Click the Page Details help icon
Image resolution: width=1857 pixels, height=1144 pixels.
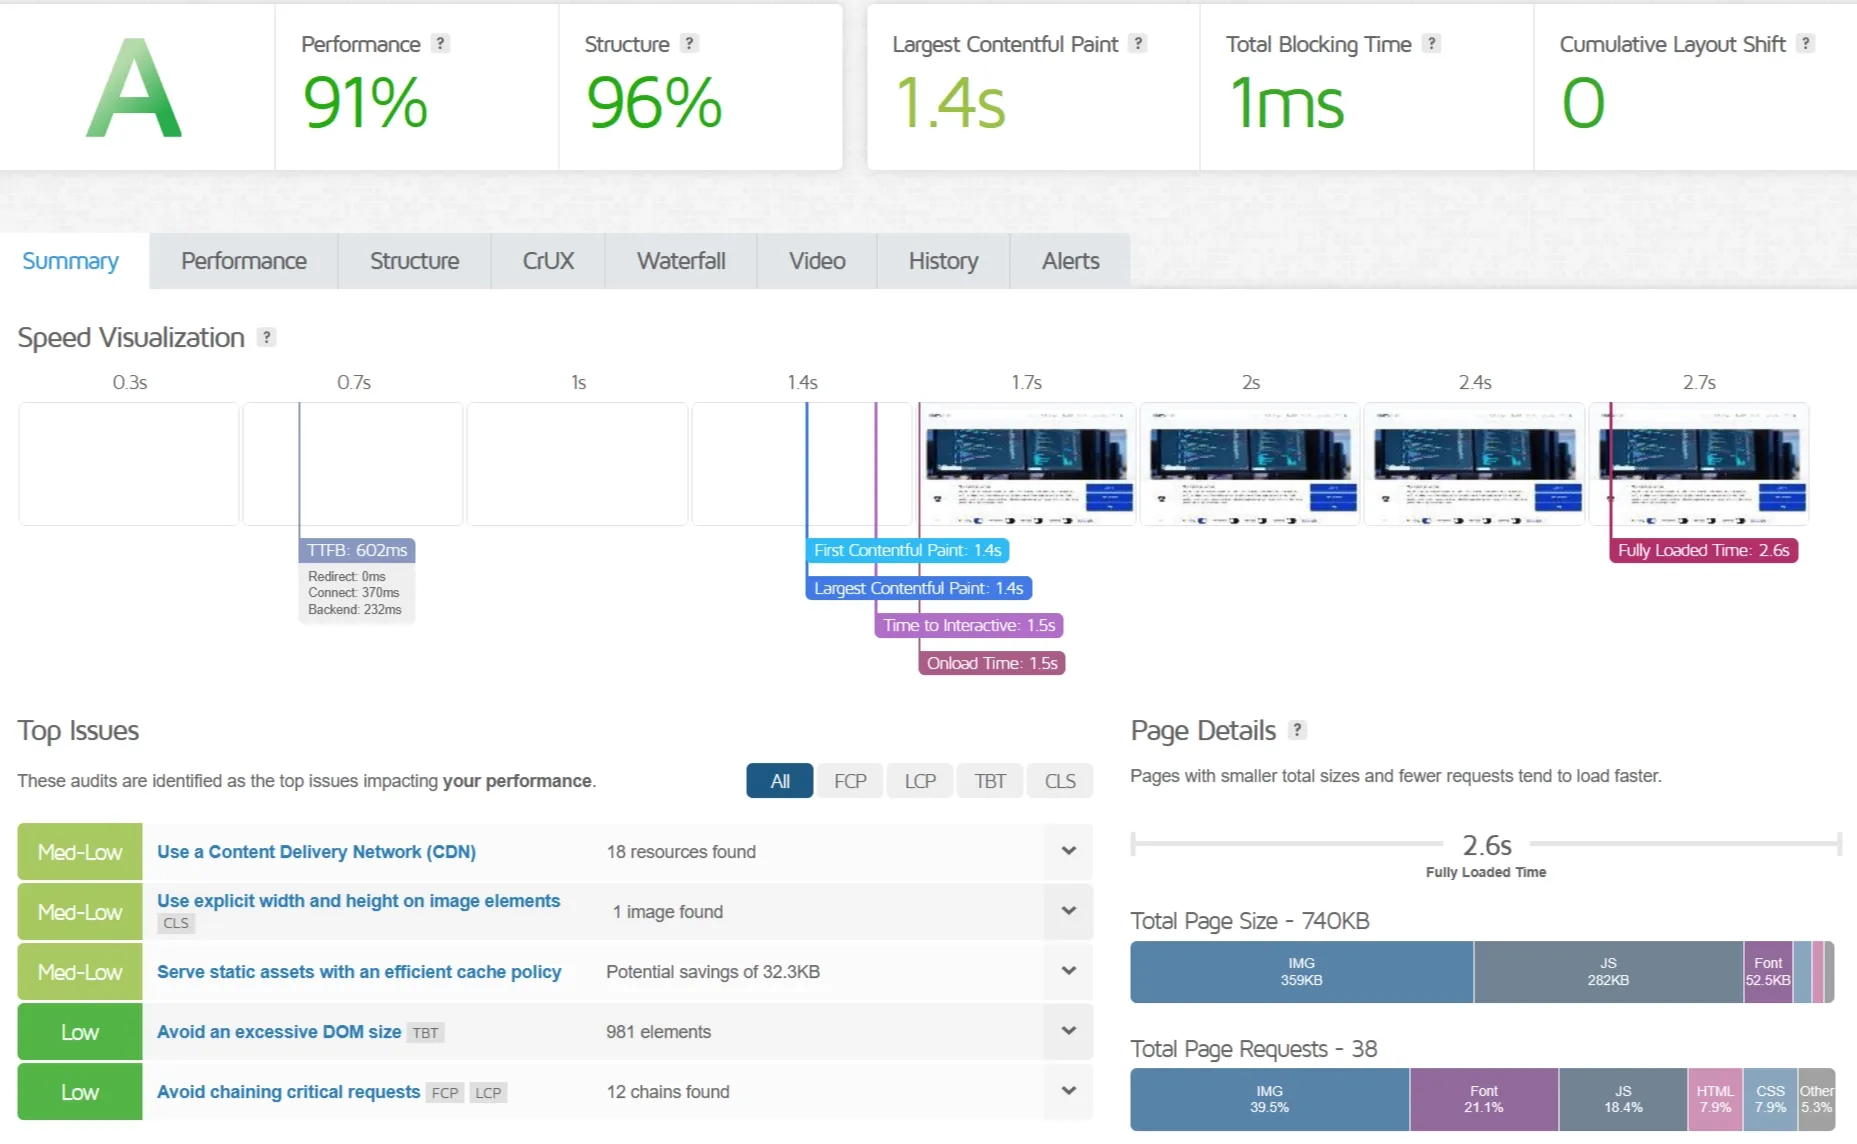pos(1297,731)
